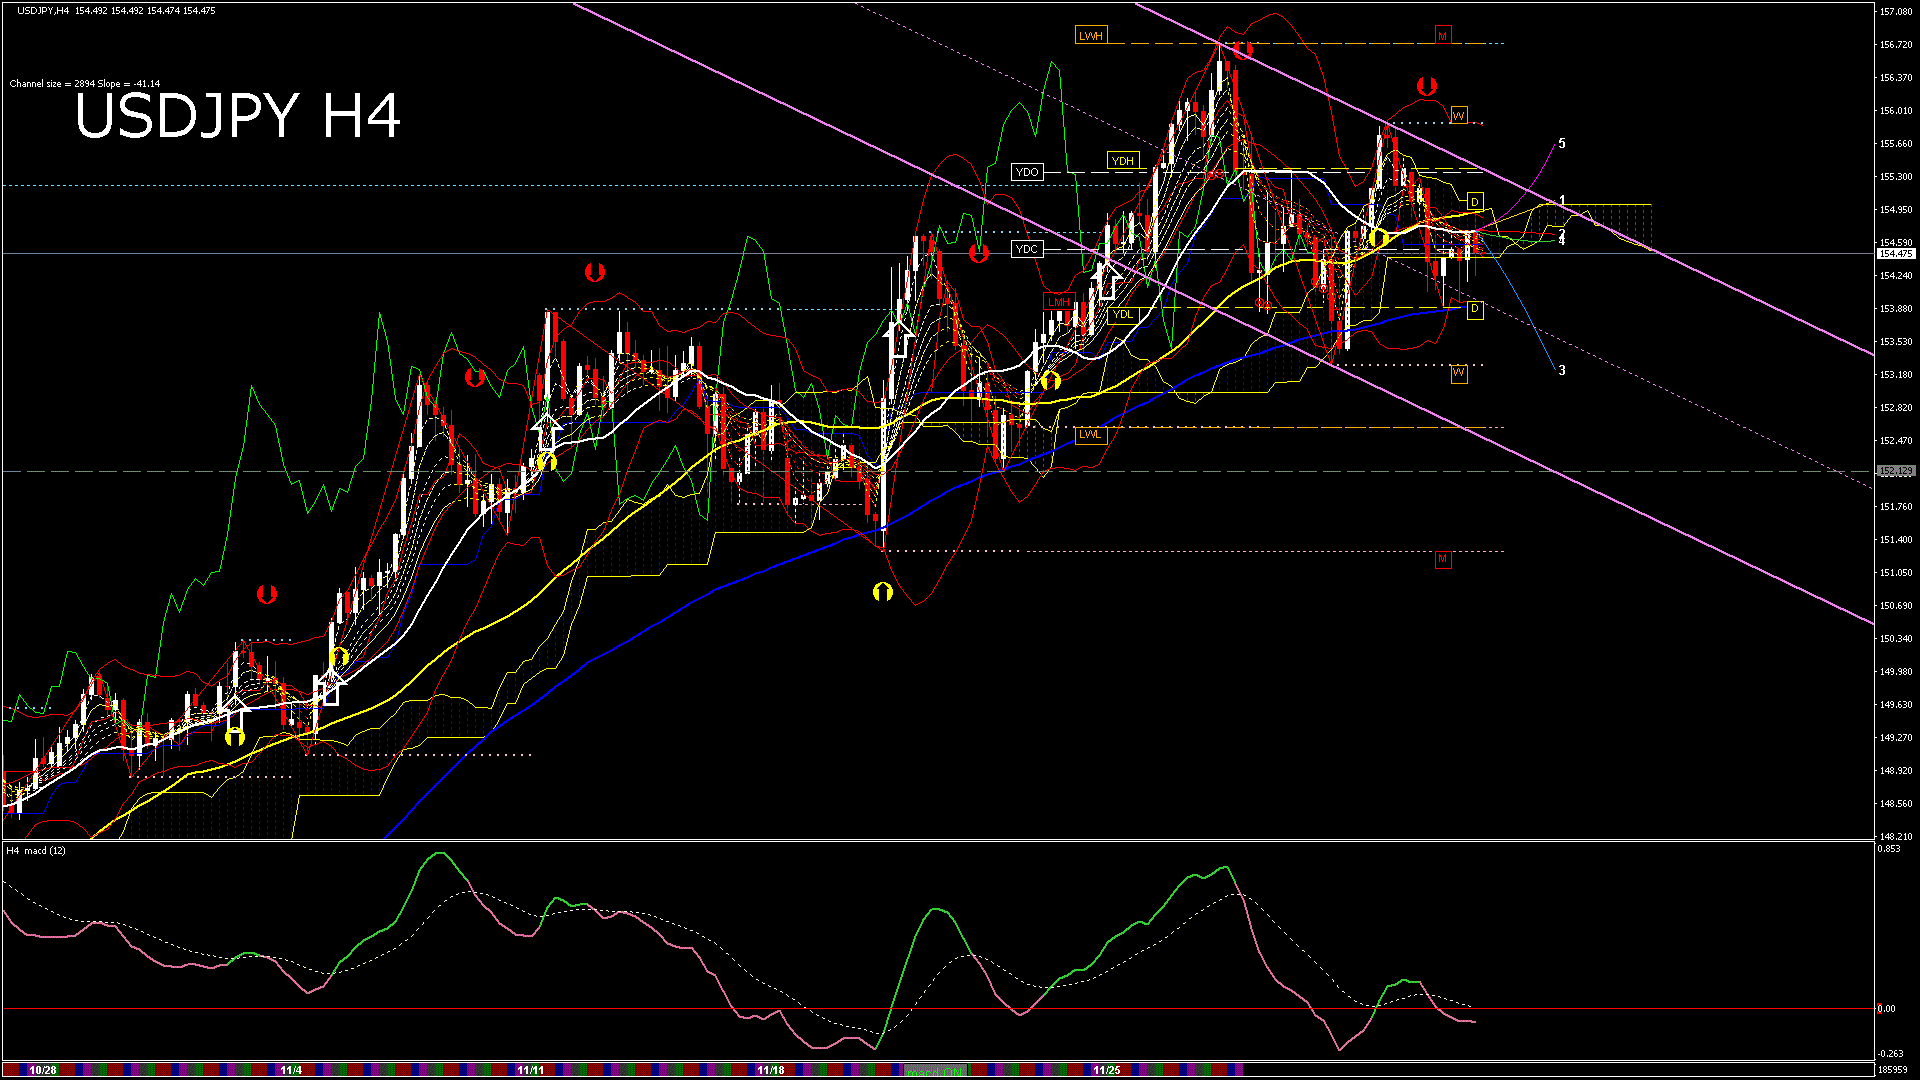Image resolution: width=1920 pixels, height=1080 pixels.
Task: Select the orange W label at upper dotted line
Action: [1458, 116]
